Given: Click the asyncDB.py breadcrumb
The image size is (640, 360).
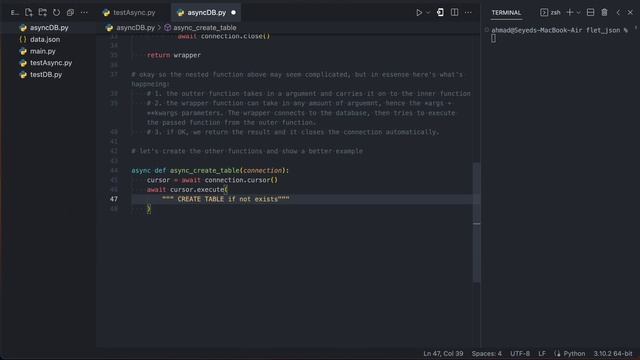Looking at the screenshot, I should [x=135, y=28].
